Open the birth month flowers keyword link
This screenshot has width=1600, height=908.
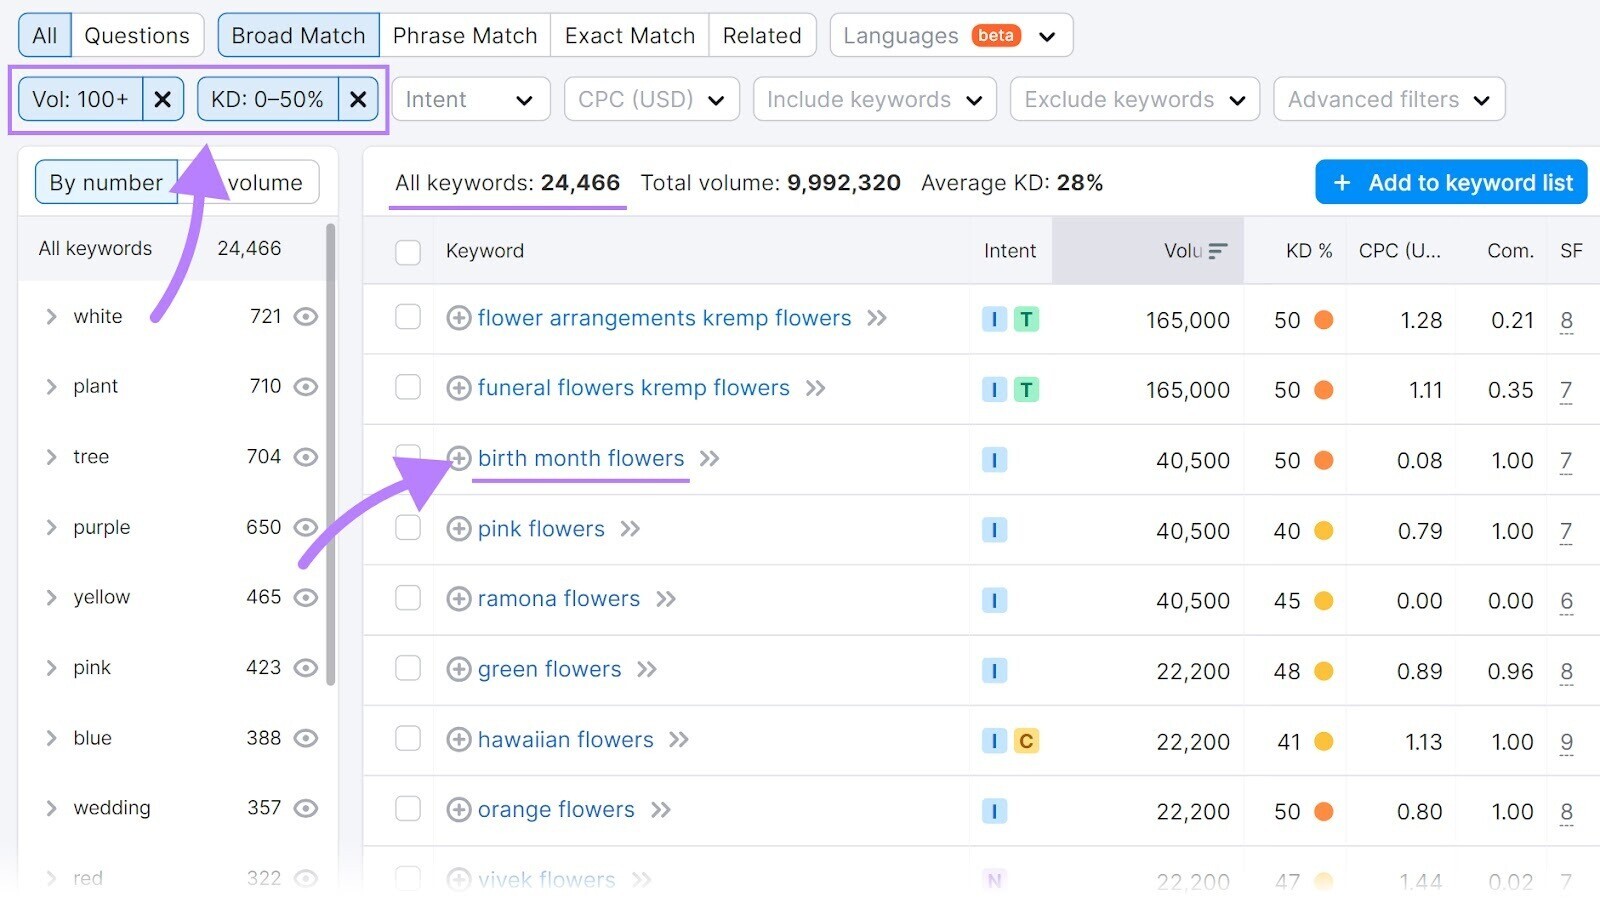(x=581, y=458)
